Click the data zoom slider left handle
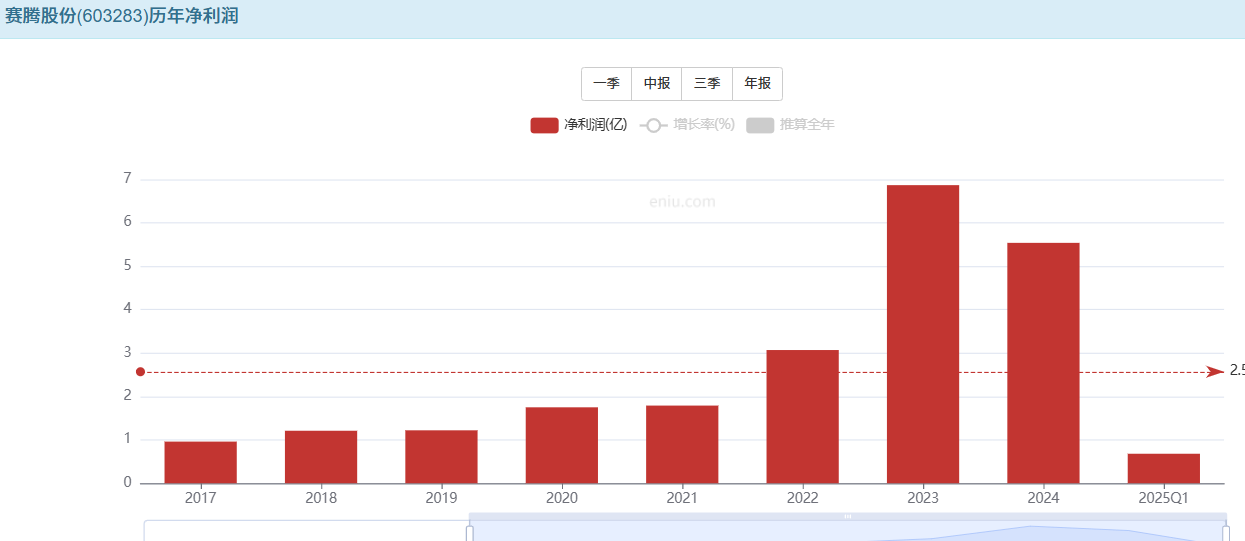 [x=470, y=533]
